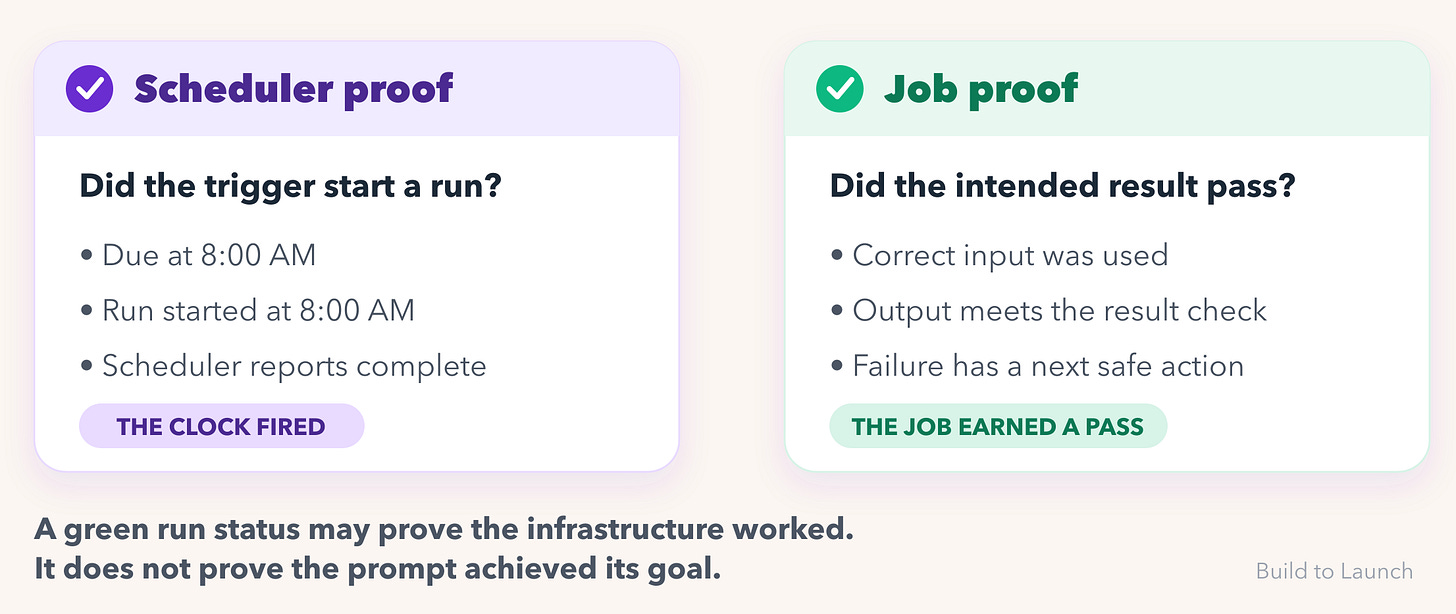
Task: Click the 'Due at 8:00 AM' bullet
Action: [x=198, y=255]
